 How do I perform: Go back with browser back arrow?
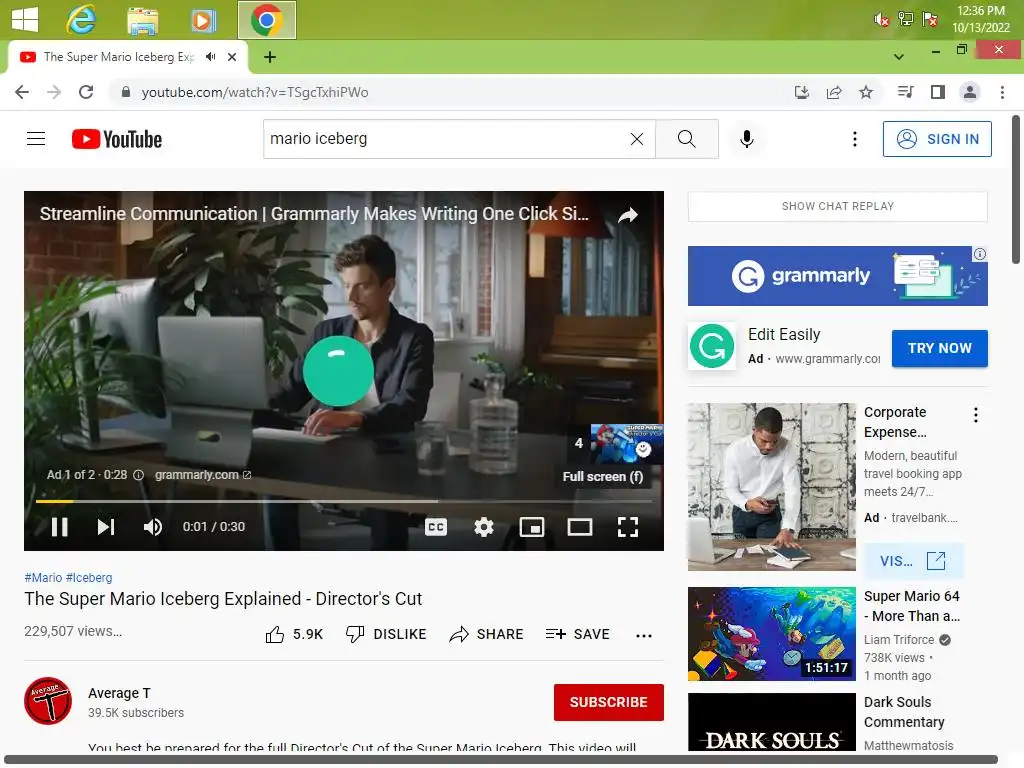pos(22,92)
